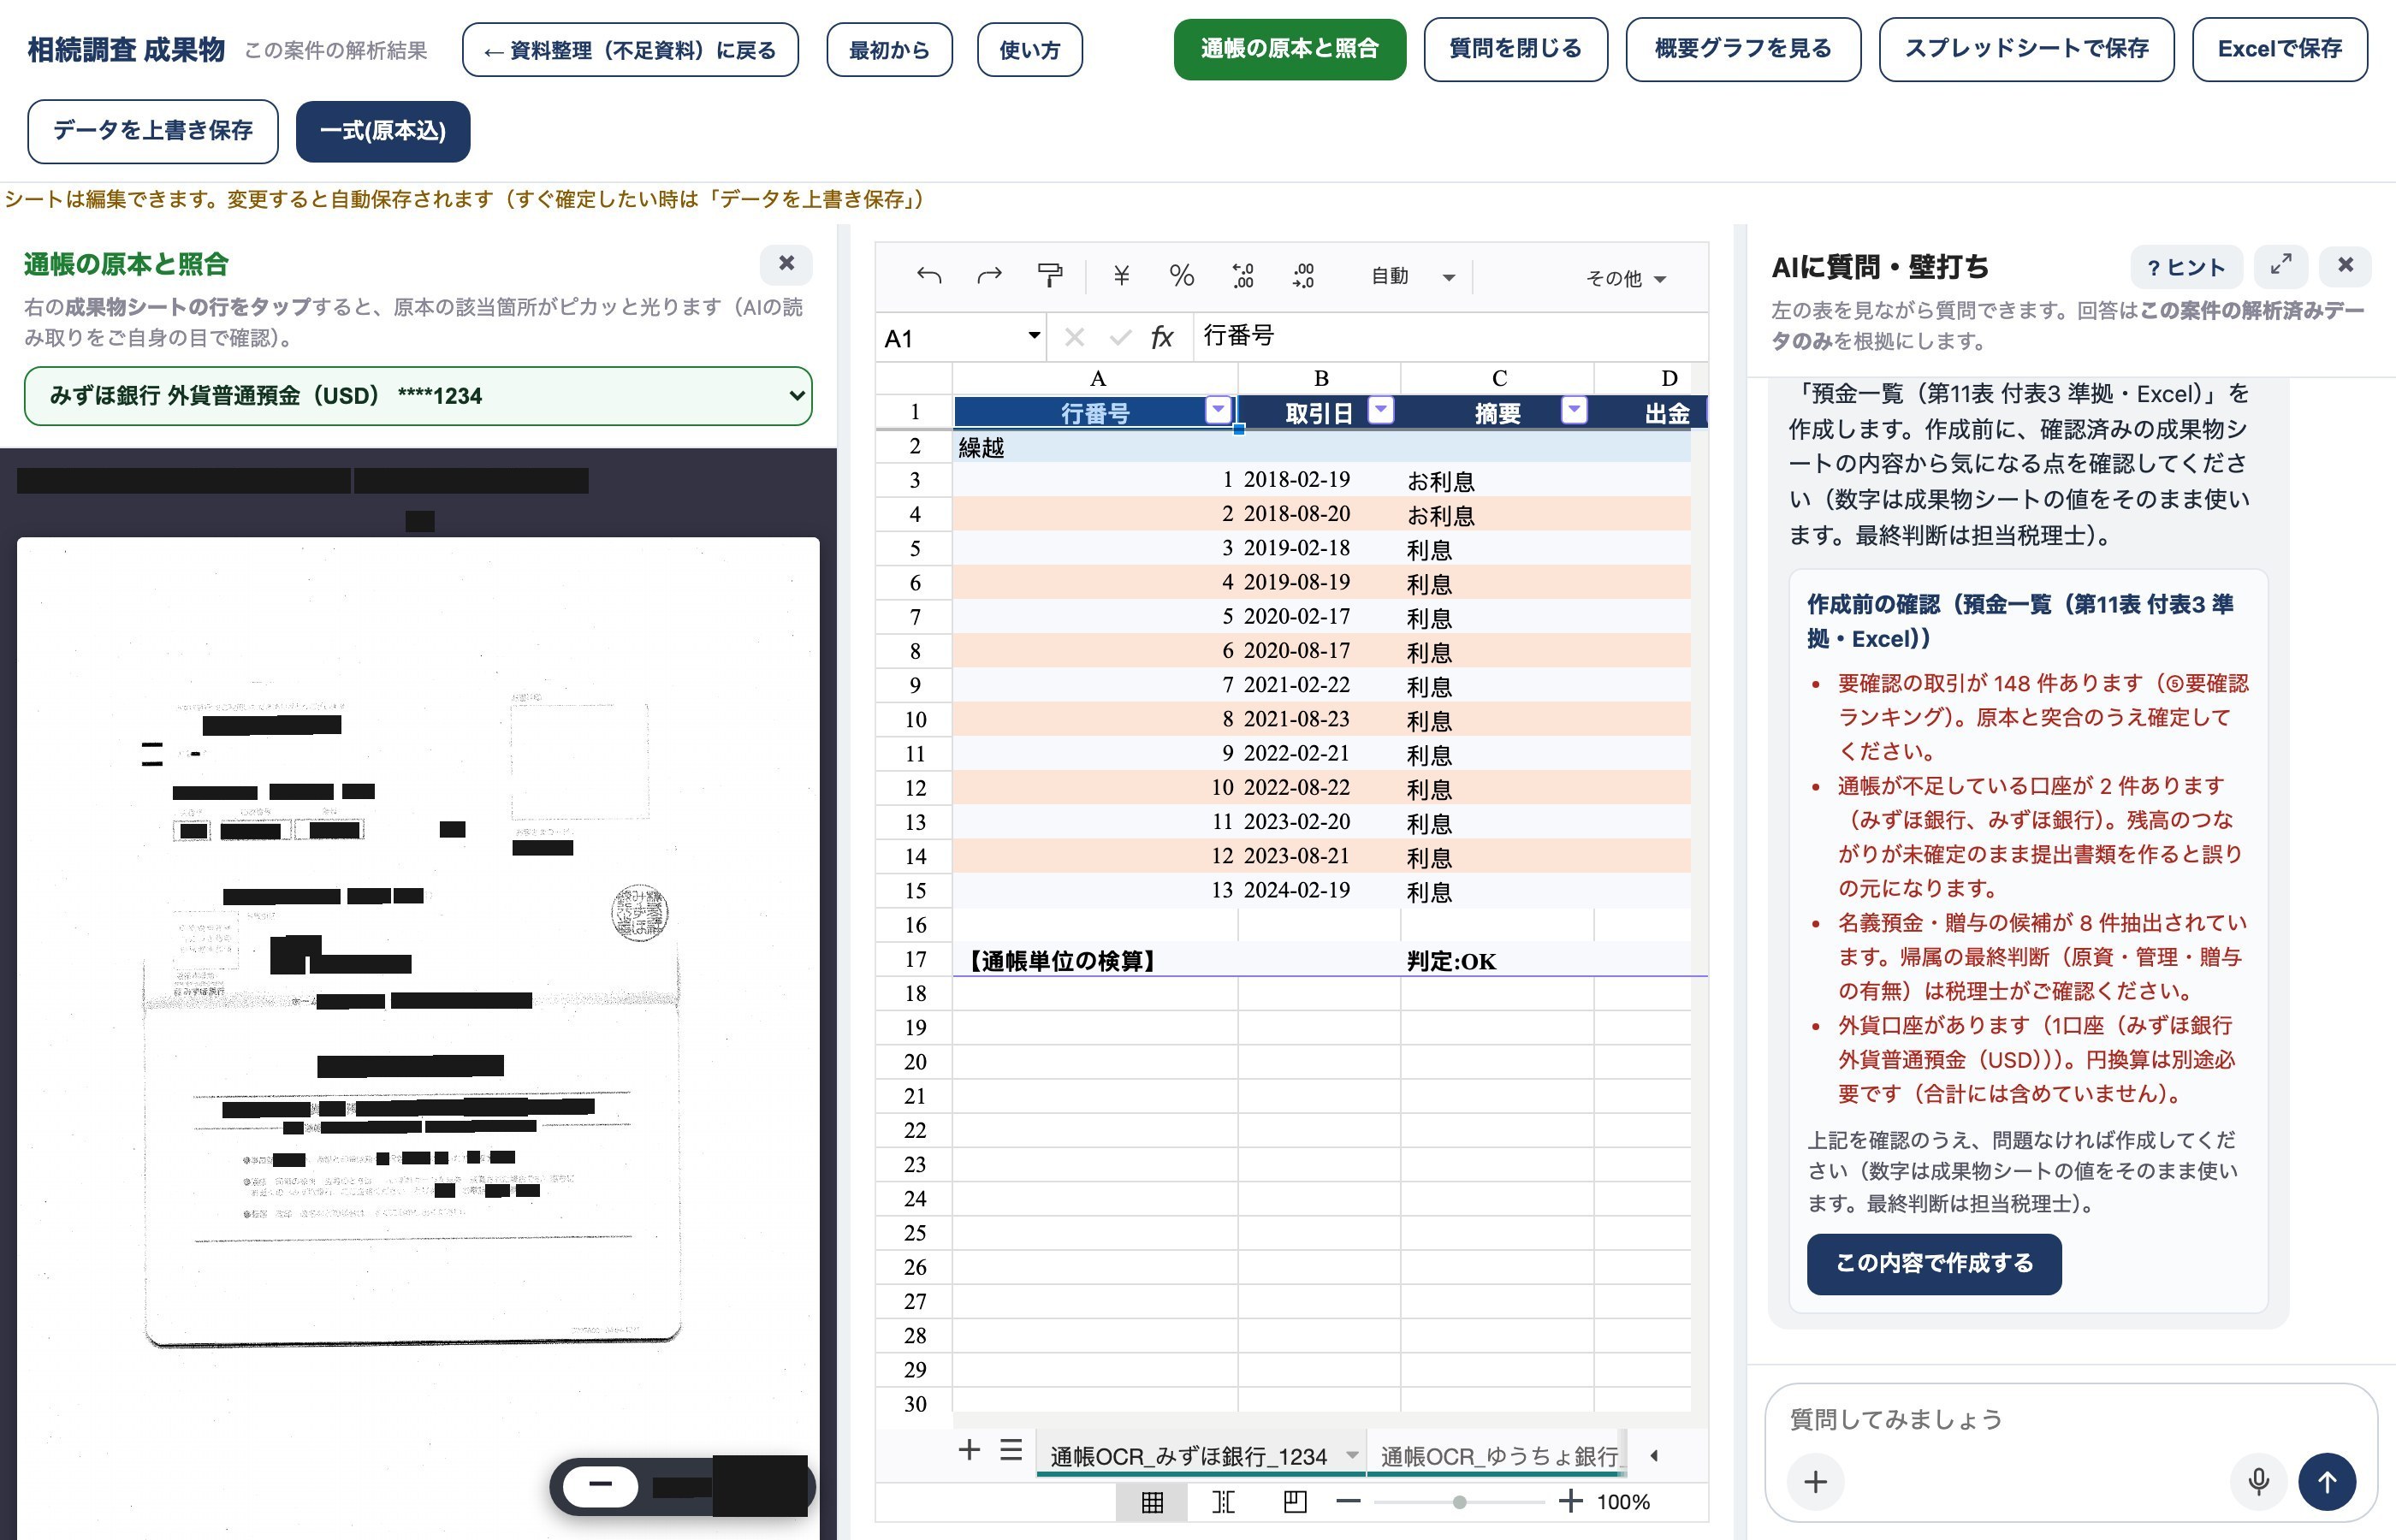
Task: Decrease decimal places
Action: click(x=1242, y=276)
